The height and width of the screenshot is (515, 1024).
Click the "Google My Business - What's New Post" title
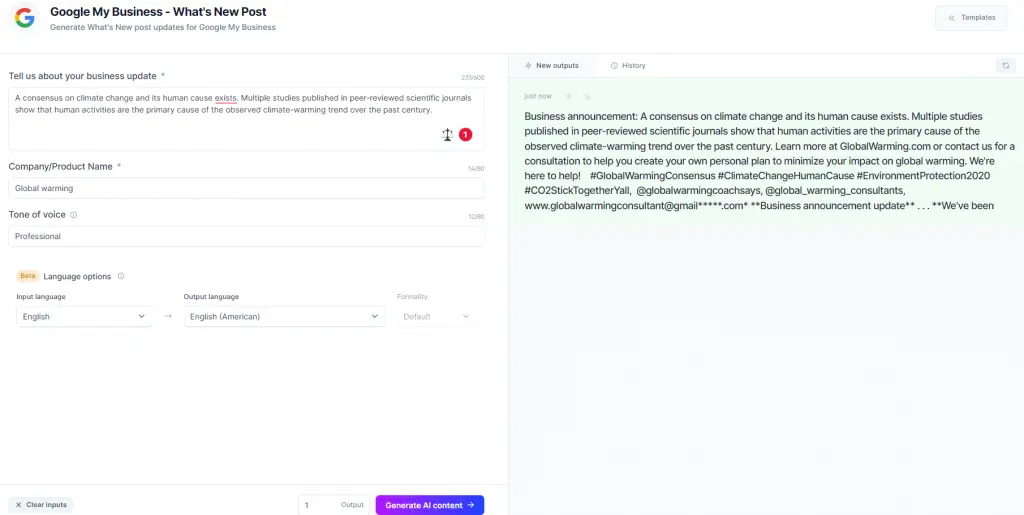pos(158,12)
